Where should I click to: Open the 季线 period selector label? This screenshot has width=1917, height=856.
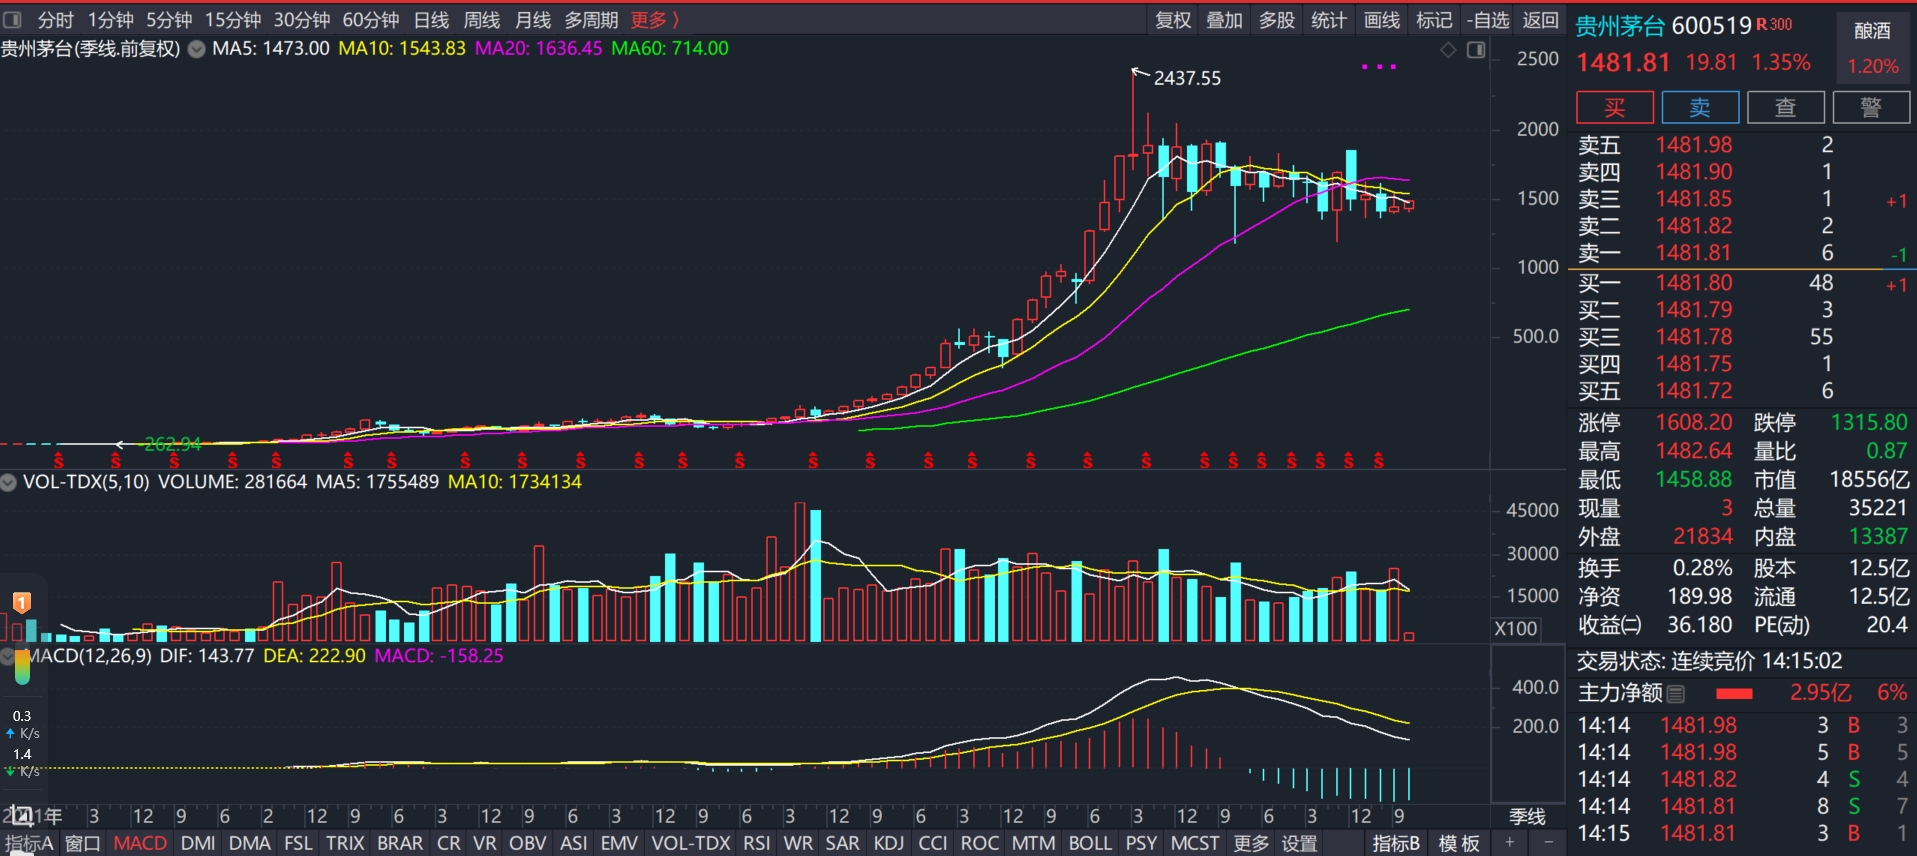point(1527,817)
